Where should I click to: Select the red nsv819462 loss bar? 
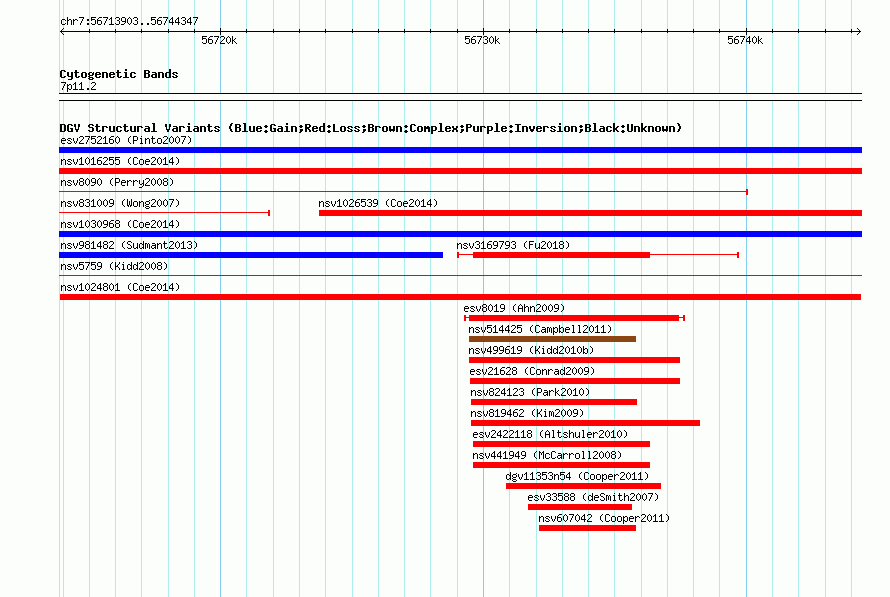point(585,423)
